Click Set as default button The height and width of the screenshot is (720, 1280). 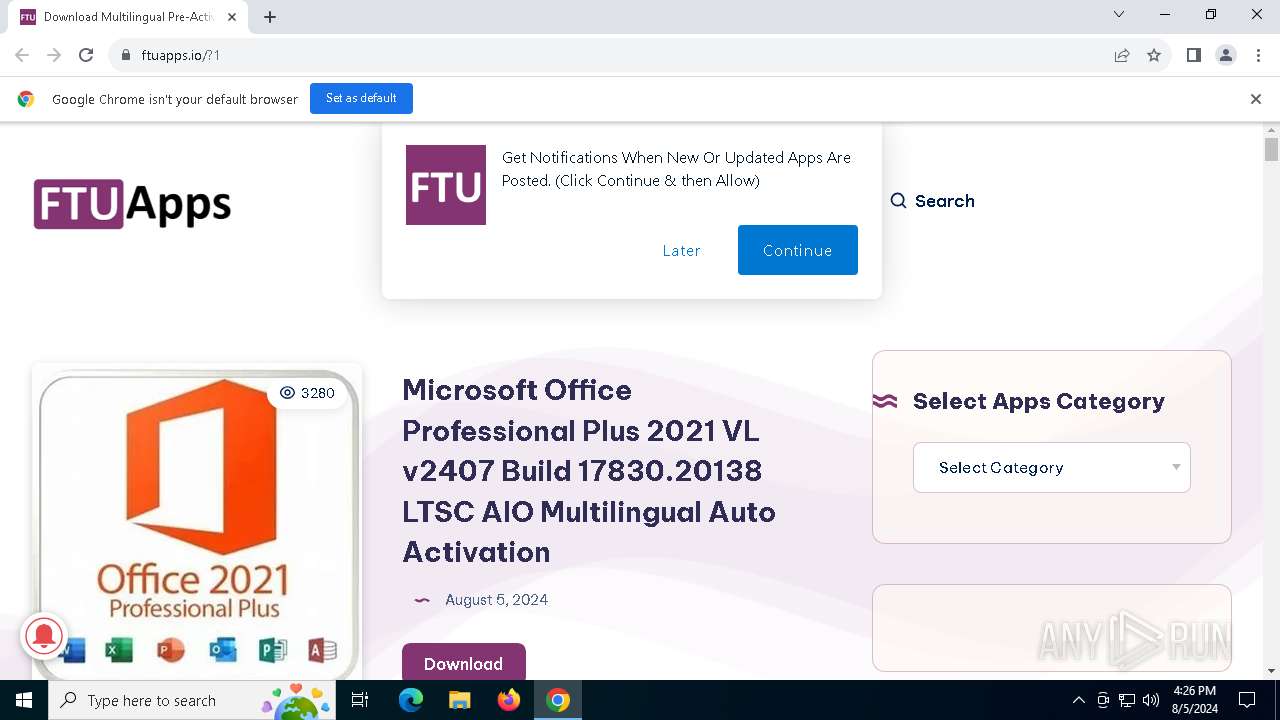(361, 98)
